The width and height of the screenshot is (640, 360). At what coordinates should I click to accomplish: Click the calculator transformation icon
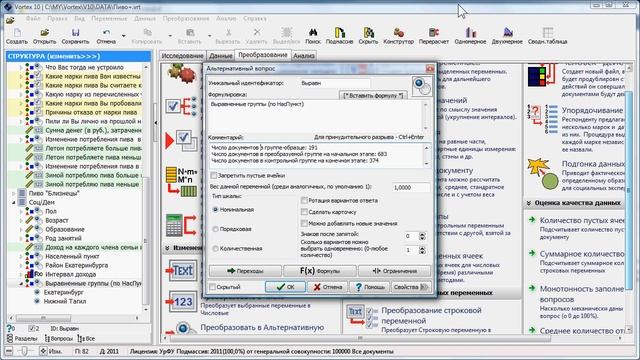pyautogui.click(x=182, y=224)
